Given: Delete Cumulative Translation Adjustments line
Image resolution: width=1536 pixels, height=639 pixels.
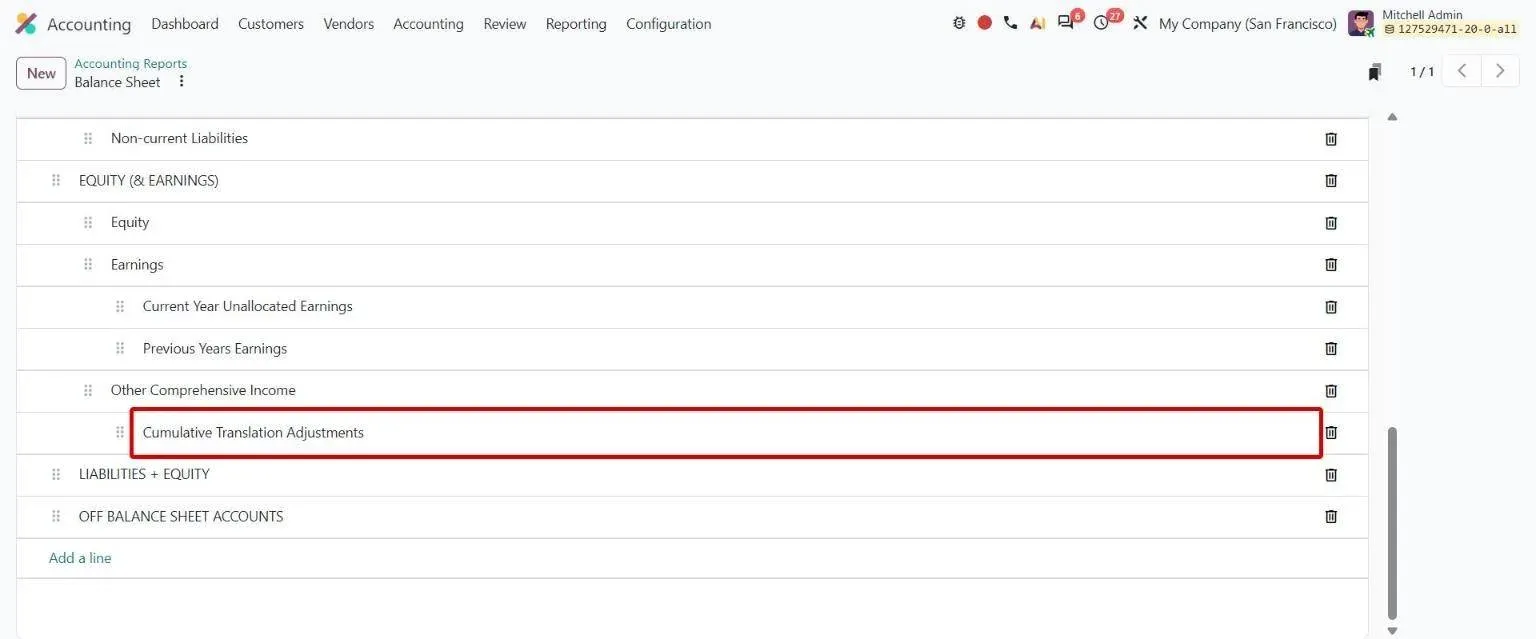Looking at the screenshot, I should point(1331,433).
